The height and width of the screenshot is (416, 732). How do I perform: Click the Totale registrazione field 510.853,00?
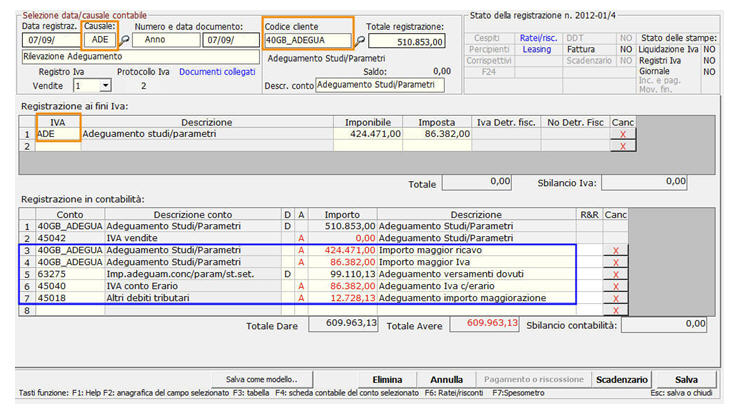pyautogui.click(x=407, y=42)
